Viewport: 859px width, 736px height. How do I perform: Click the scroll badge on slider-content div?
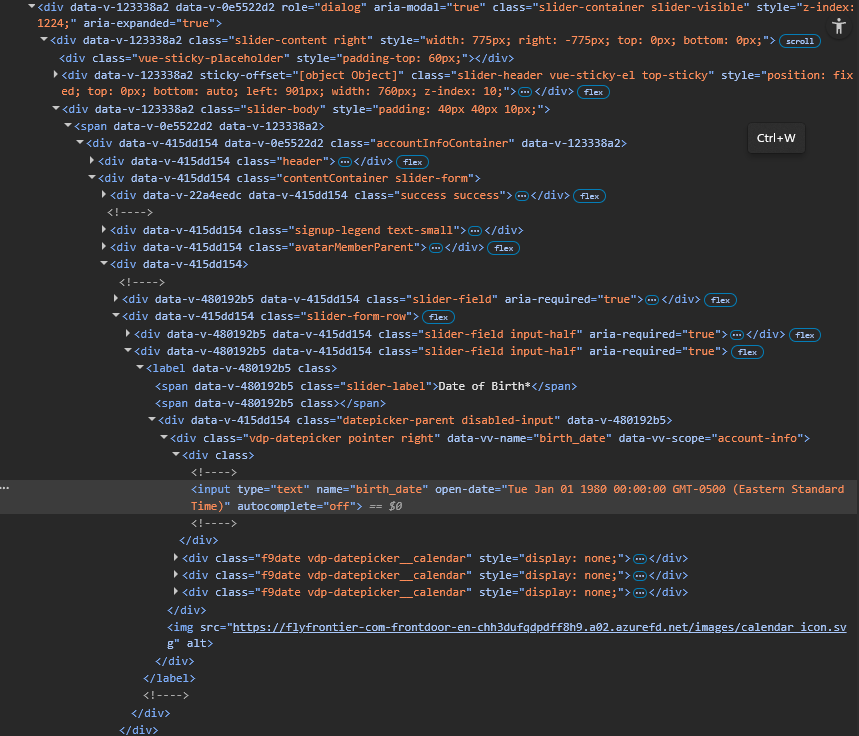click(797, 41)
